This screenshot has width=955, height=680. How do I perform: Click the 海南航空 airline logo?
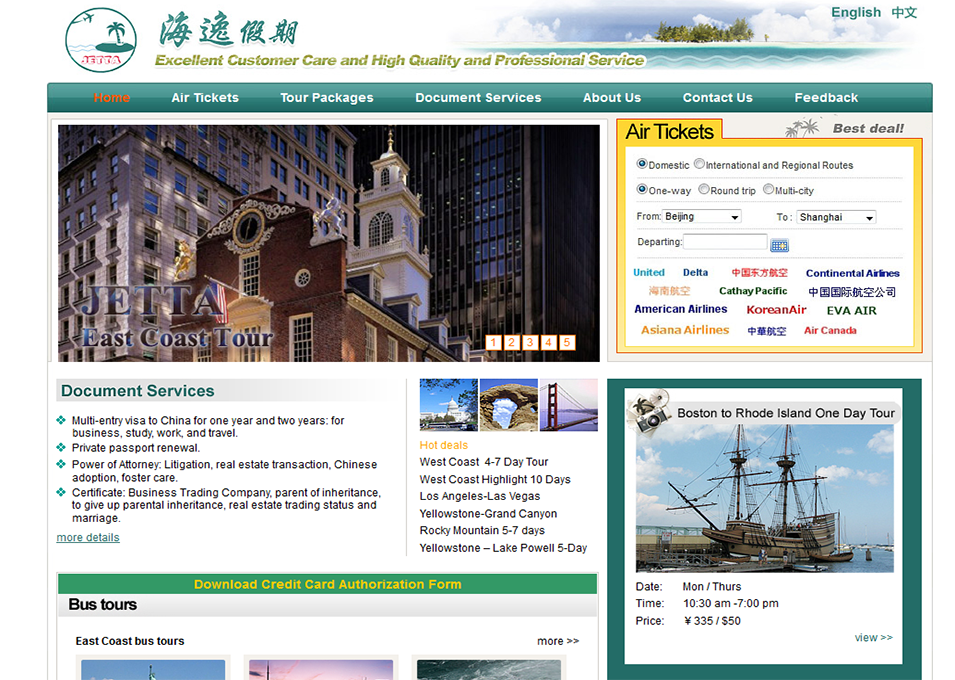coord(669,291)
